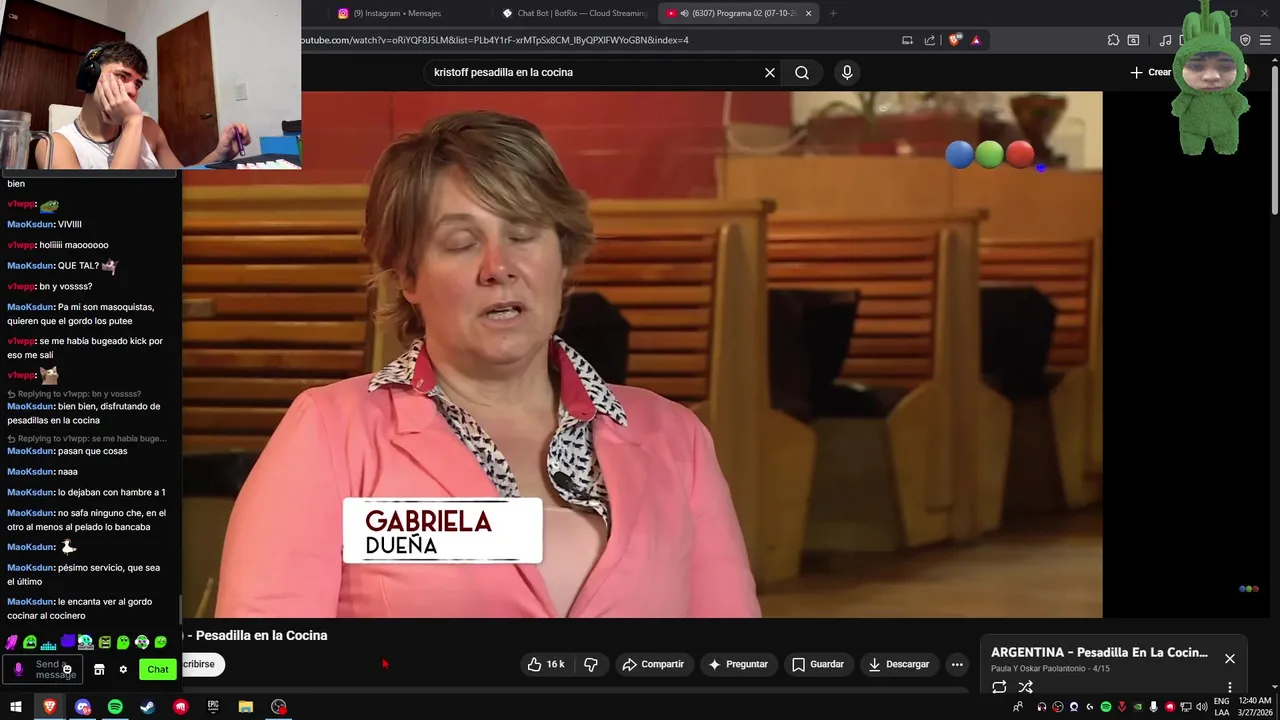
Task: Click the share icon in the address bar
Action: (x=930, y=40)
